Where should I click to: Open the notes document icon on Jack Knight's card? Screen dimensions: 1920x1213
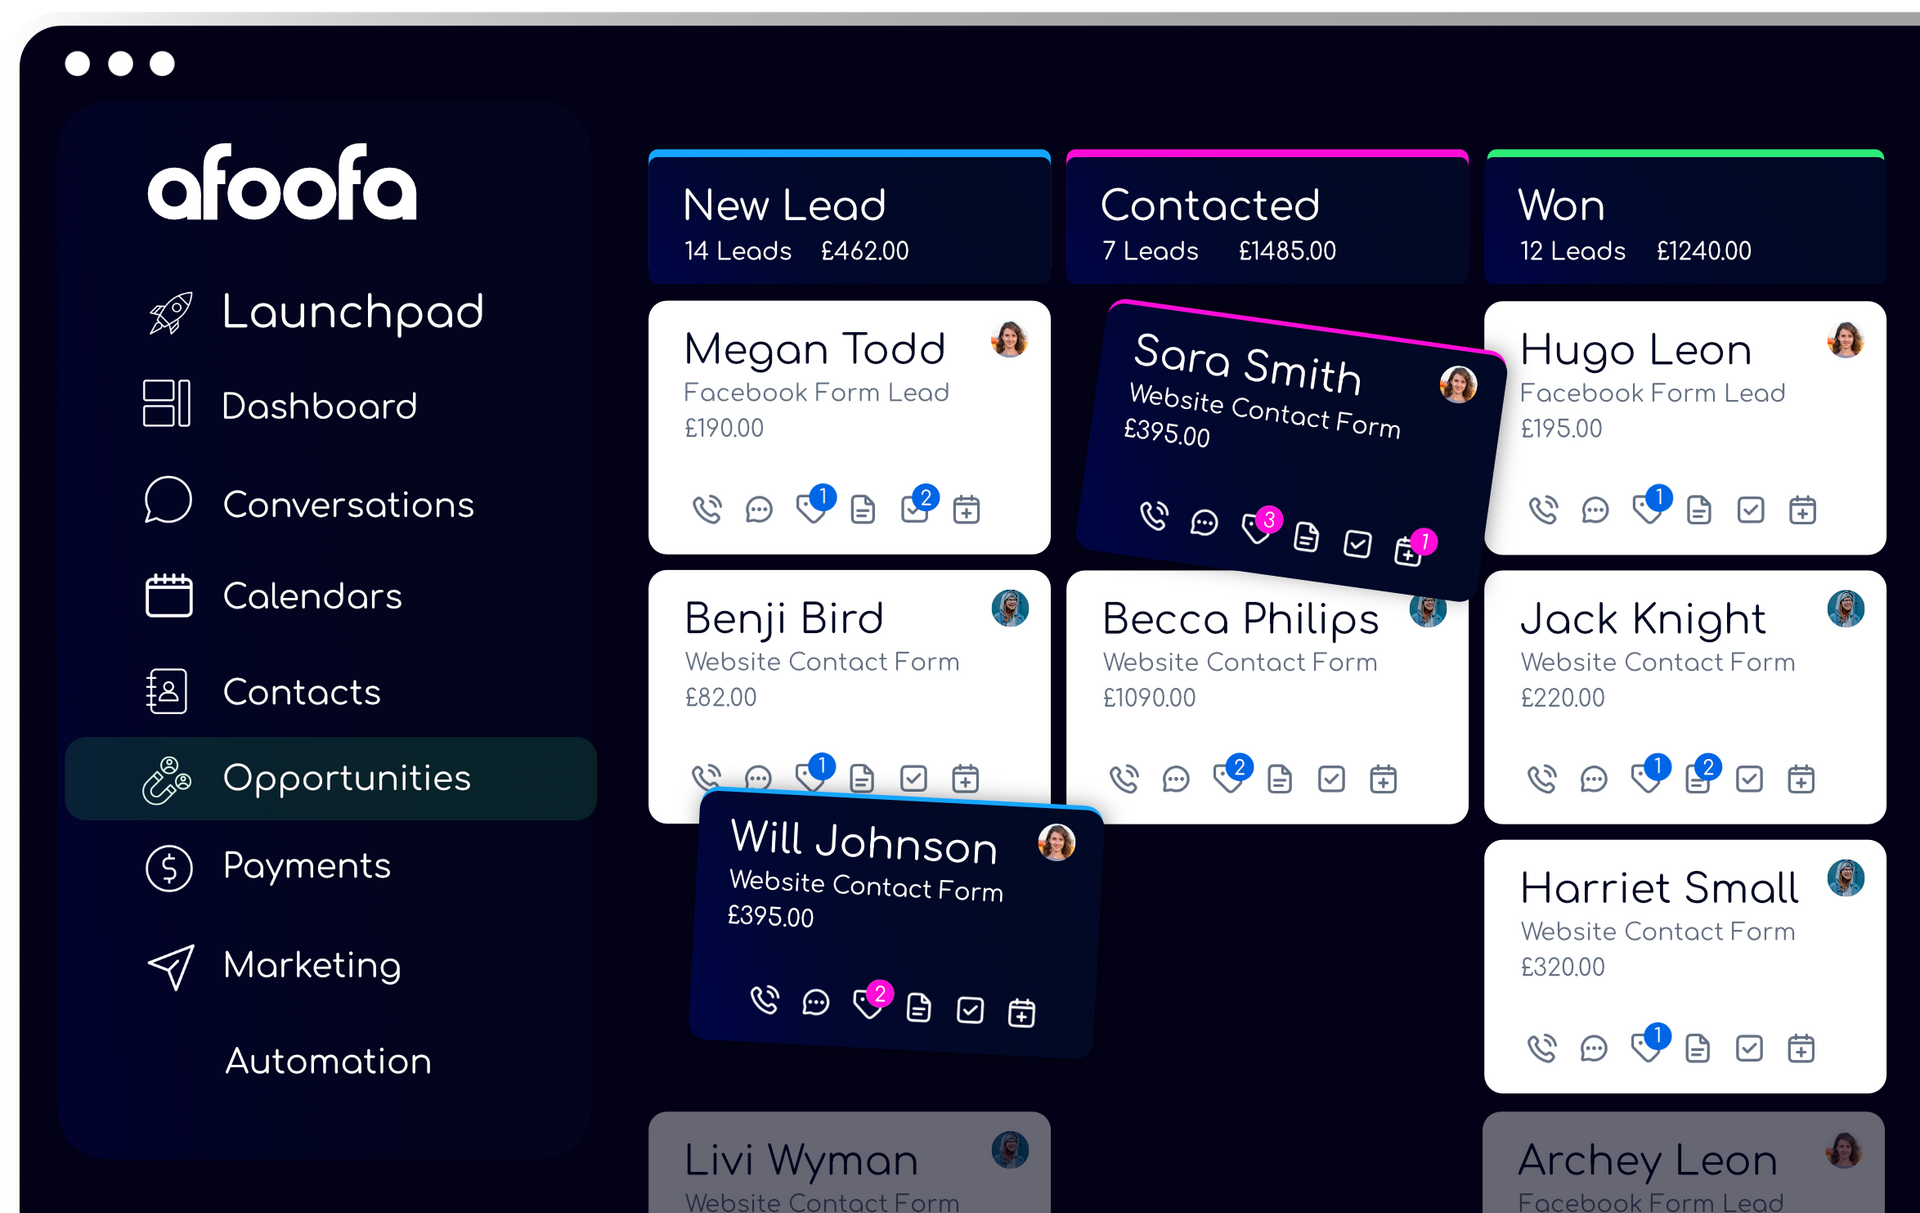pos(1697,778)
